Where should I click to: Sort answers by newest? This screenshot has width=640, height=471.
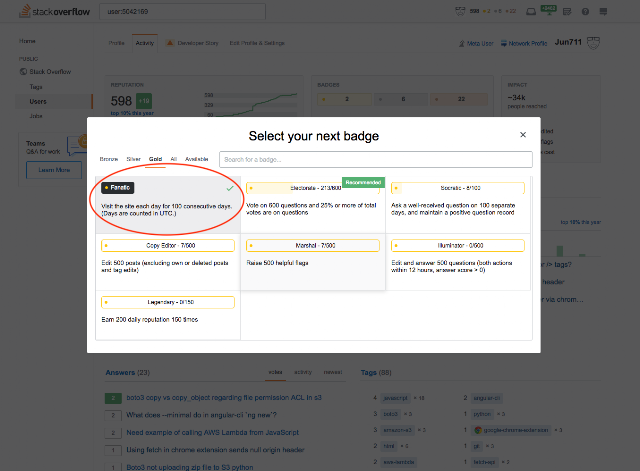pyautogui.click(x=333, y=372)
